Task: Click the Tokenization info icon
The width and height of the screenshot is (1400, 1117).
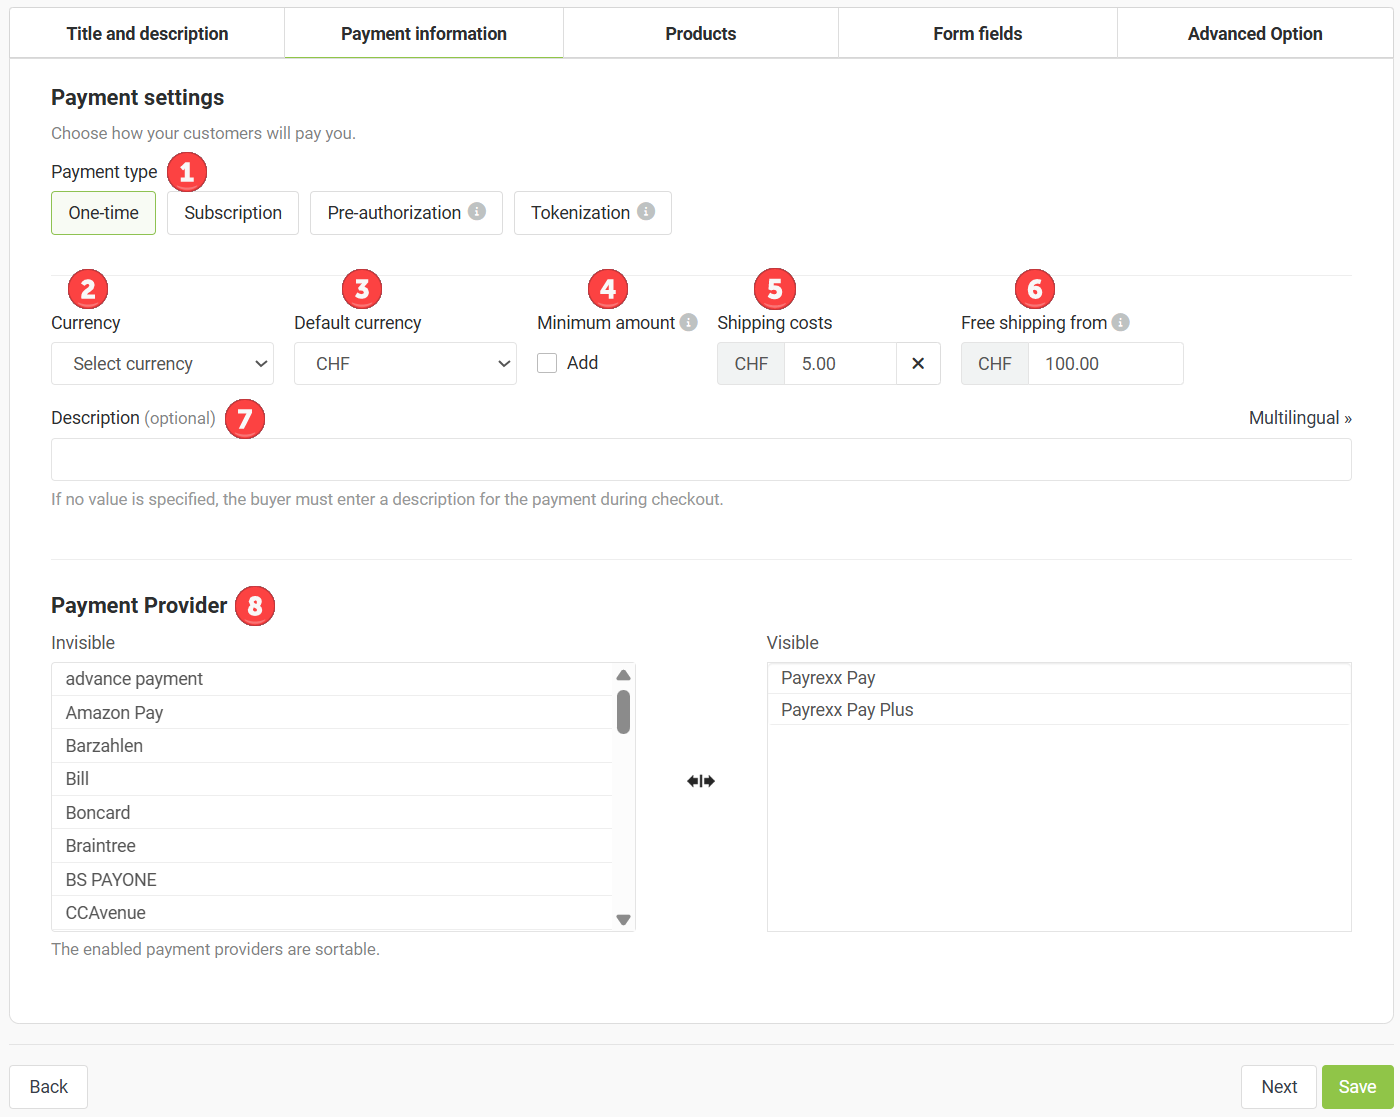Action: (x=646, y=212)
